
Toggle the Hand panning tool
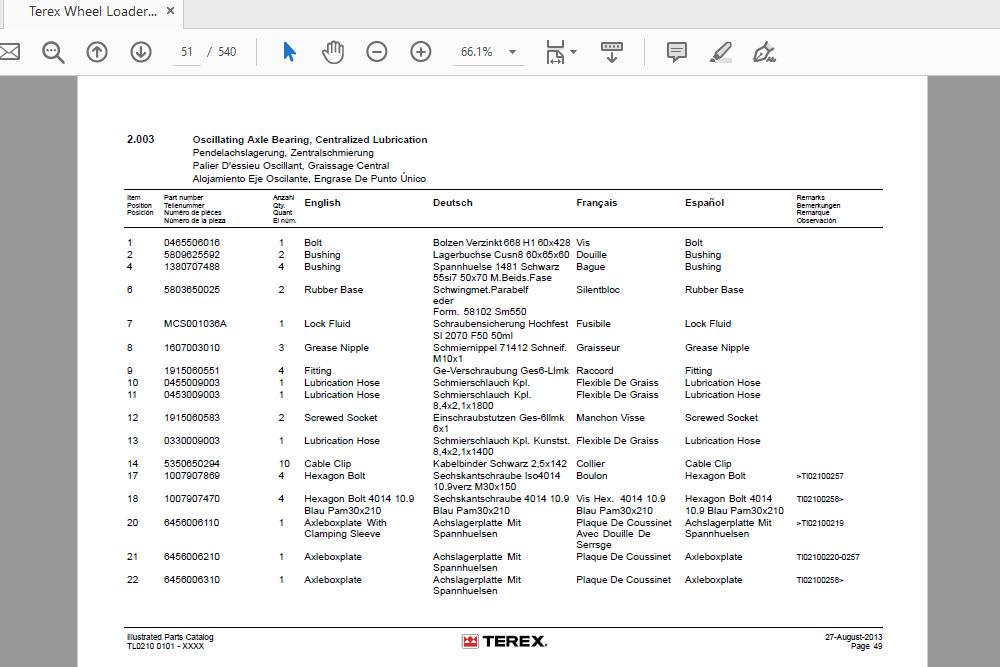point(332,51)
